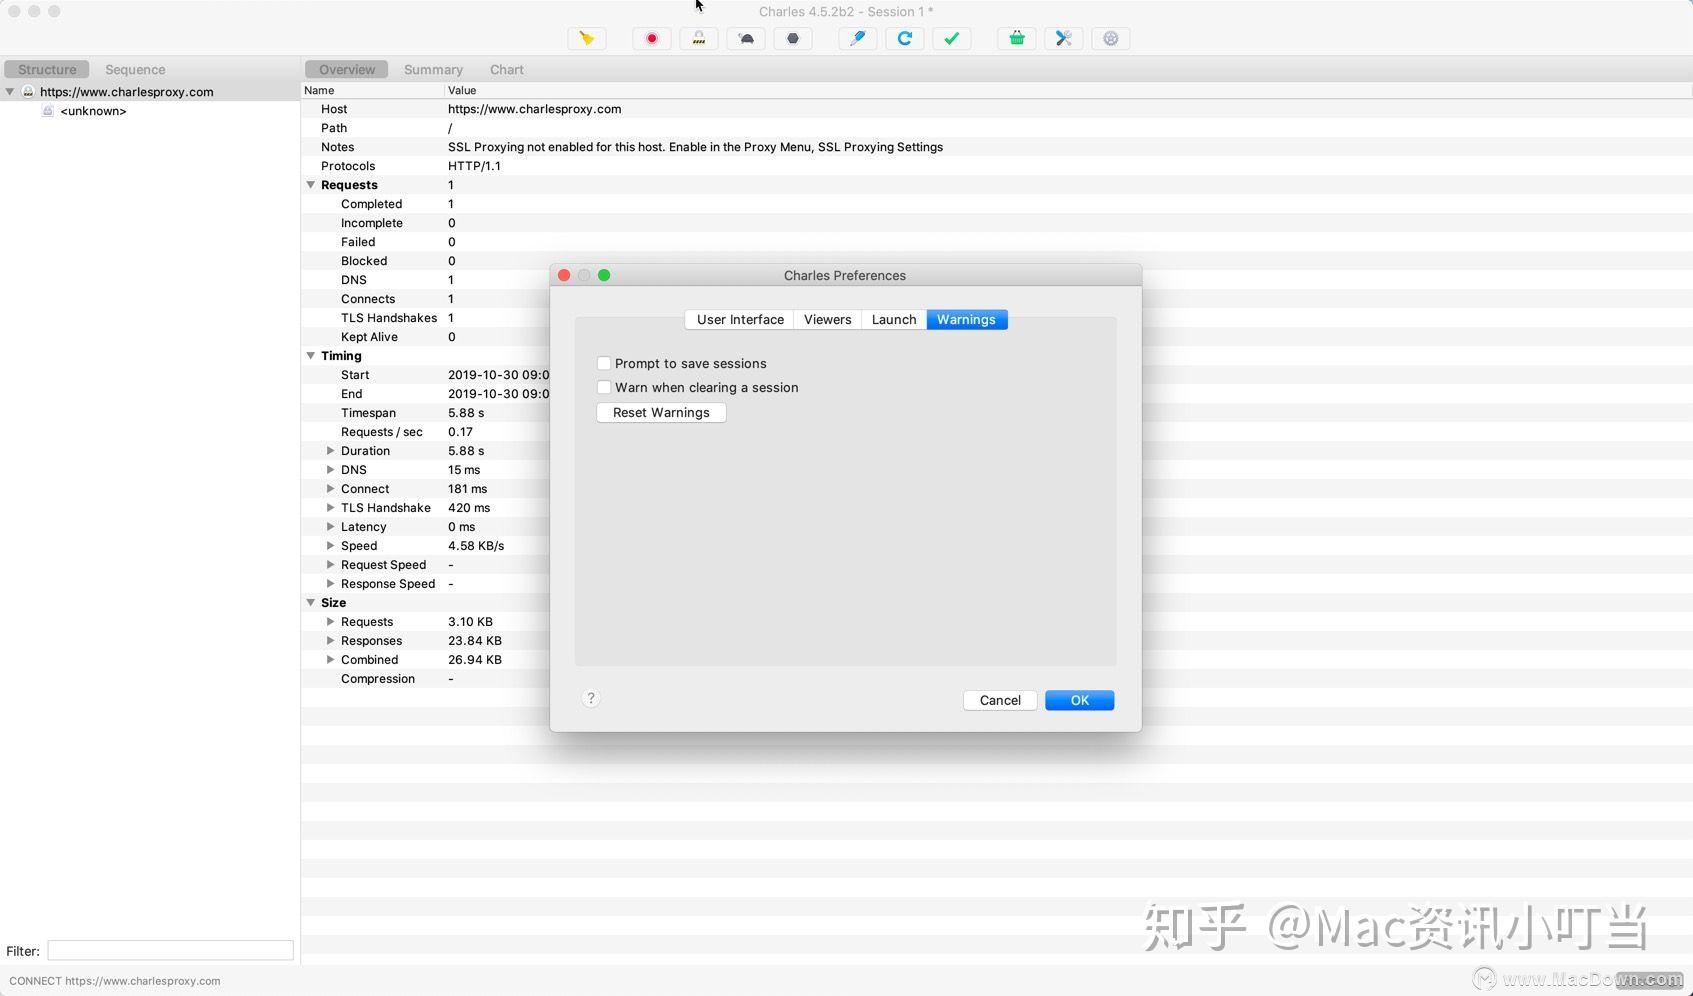This screenshot has height=996, width=1693.
Task: Click inside the Filter input field
Action: (x=169, y=950)
